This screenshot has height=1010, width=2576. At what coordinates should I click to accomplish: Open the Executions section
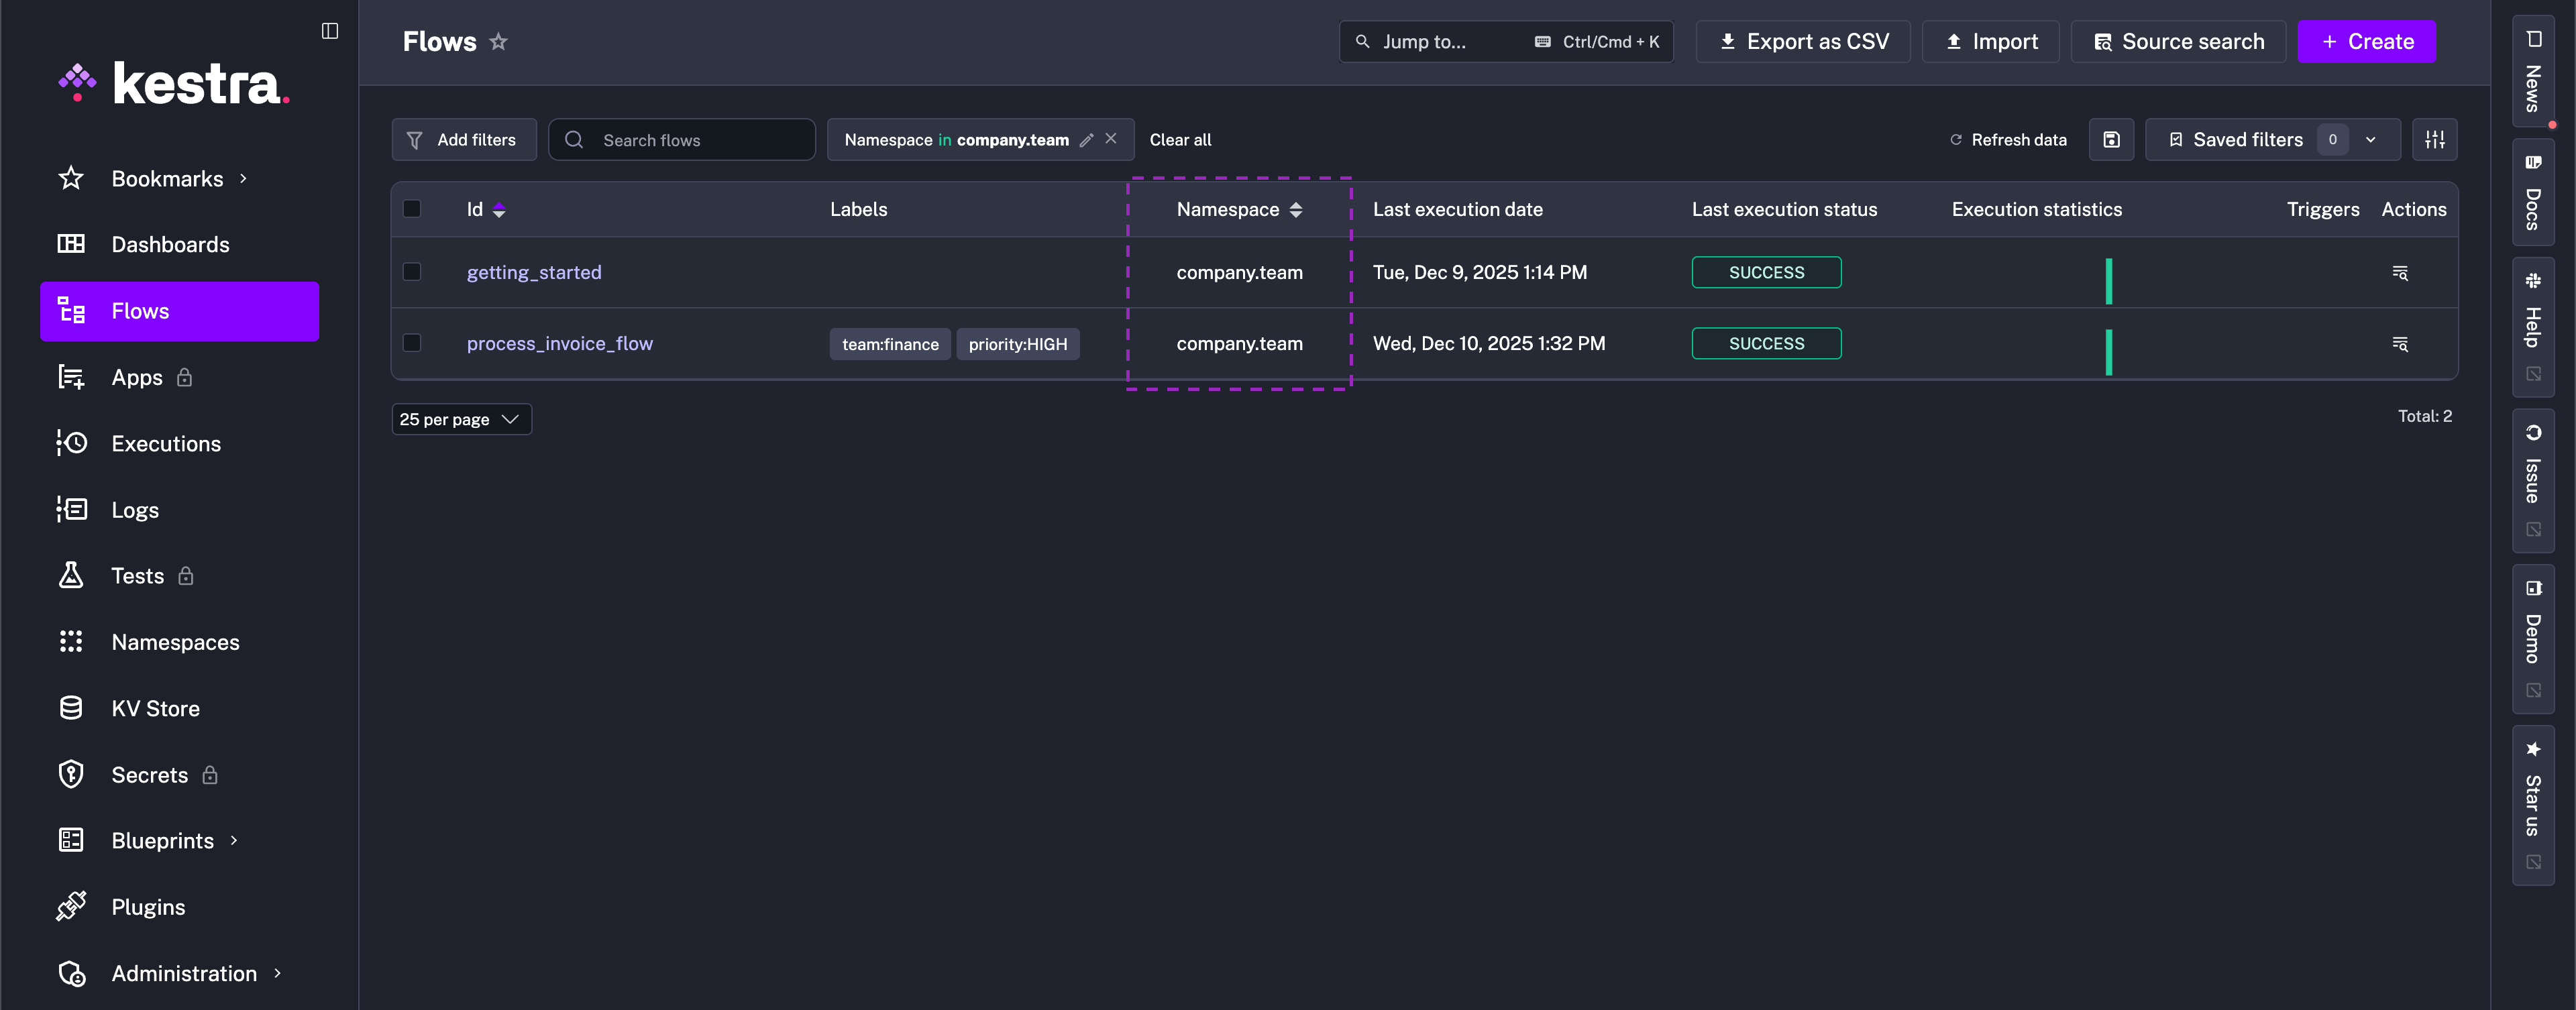click(166, 443)
